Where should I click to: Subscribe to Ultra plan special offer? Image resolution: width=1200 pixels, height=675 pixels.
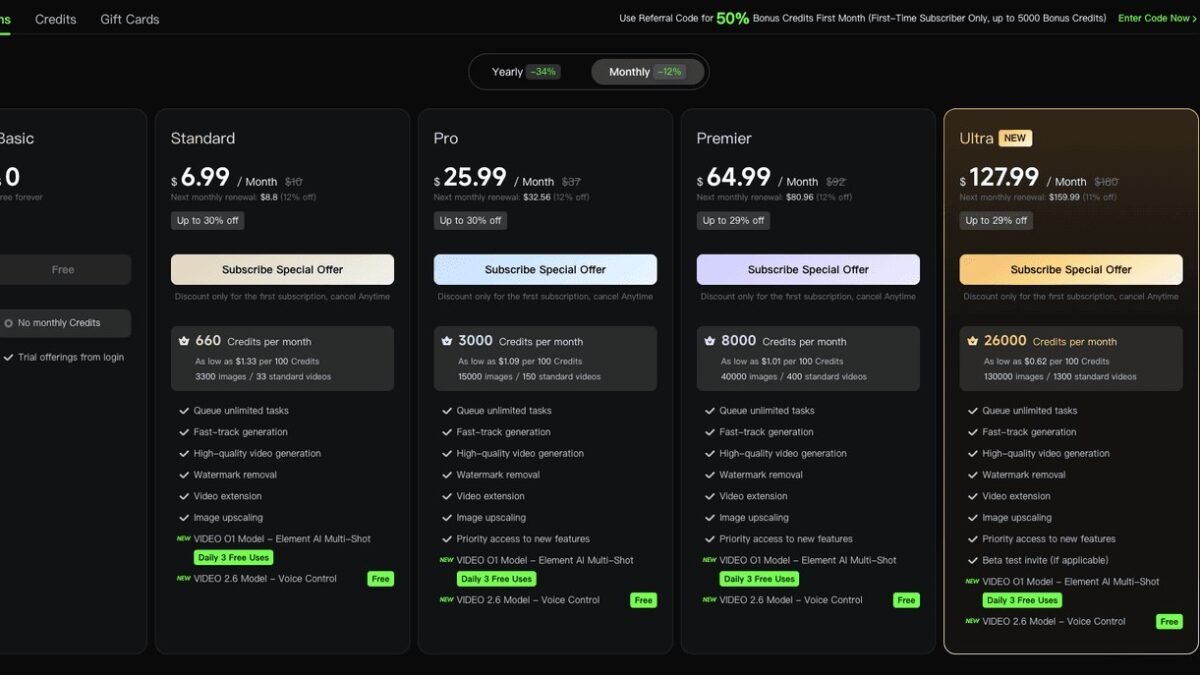1071,270
